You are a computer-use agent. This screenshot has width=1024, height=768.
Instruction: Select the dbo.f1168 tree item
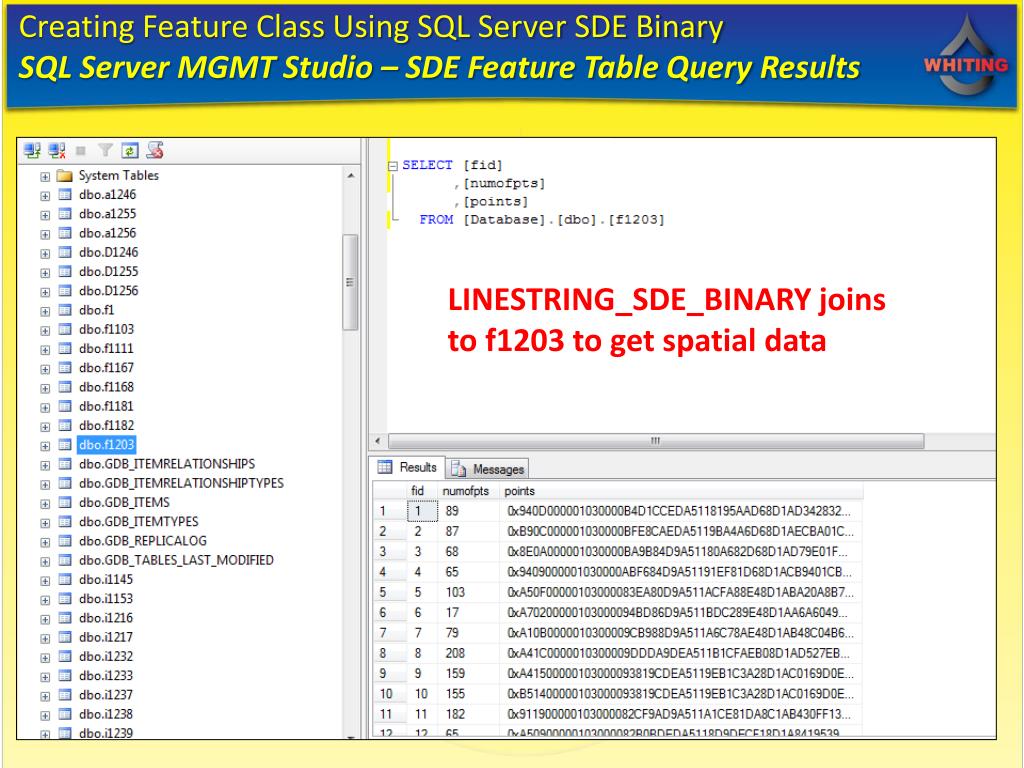(x=106, y=387)
